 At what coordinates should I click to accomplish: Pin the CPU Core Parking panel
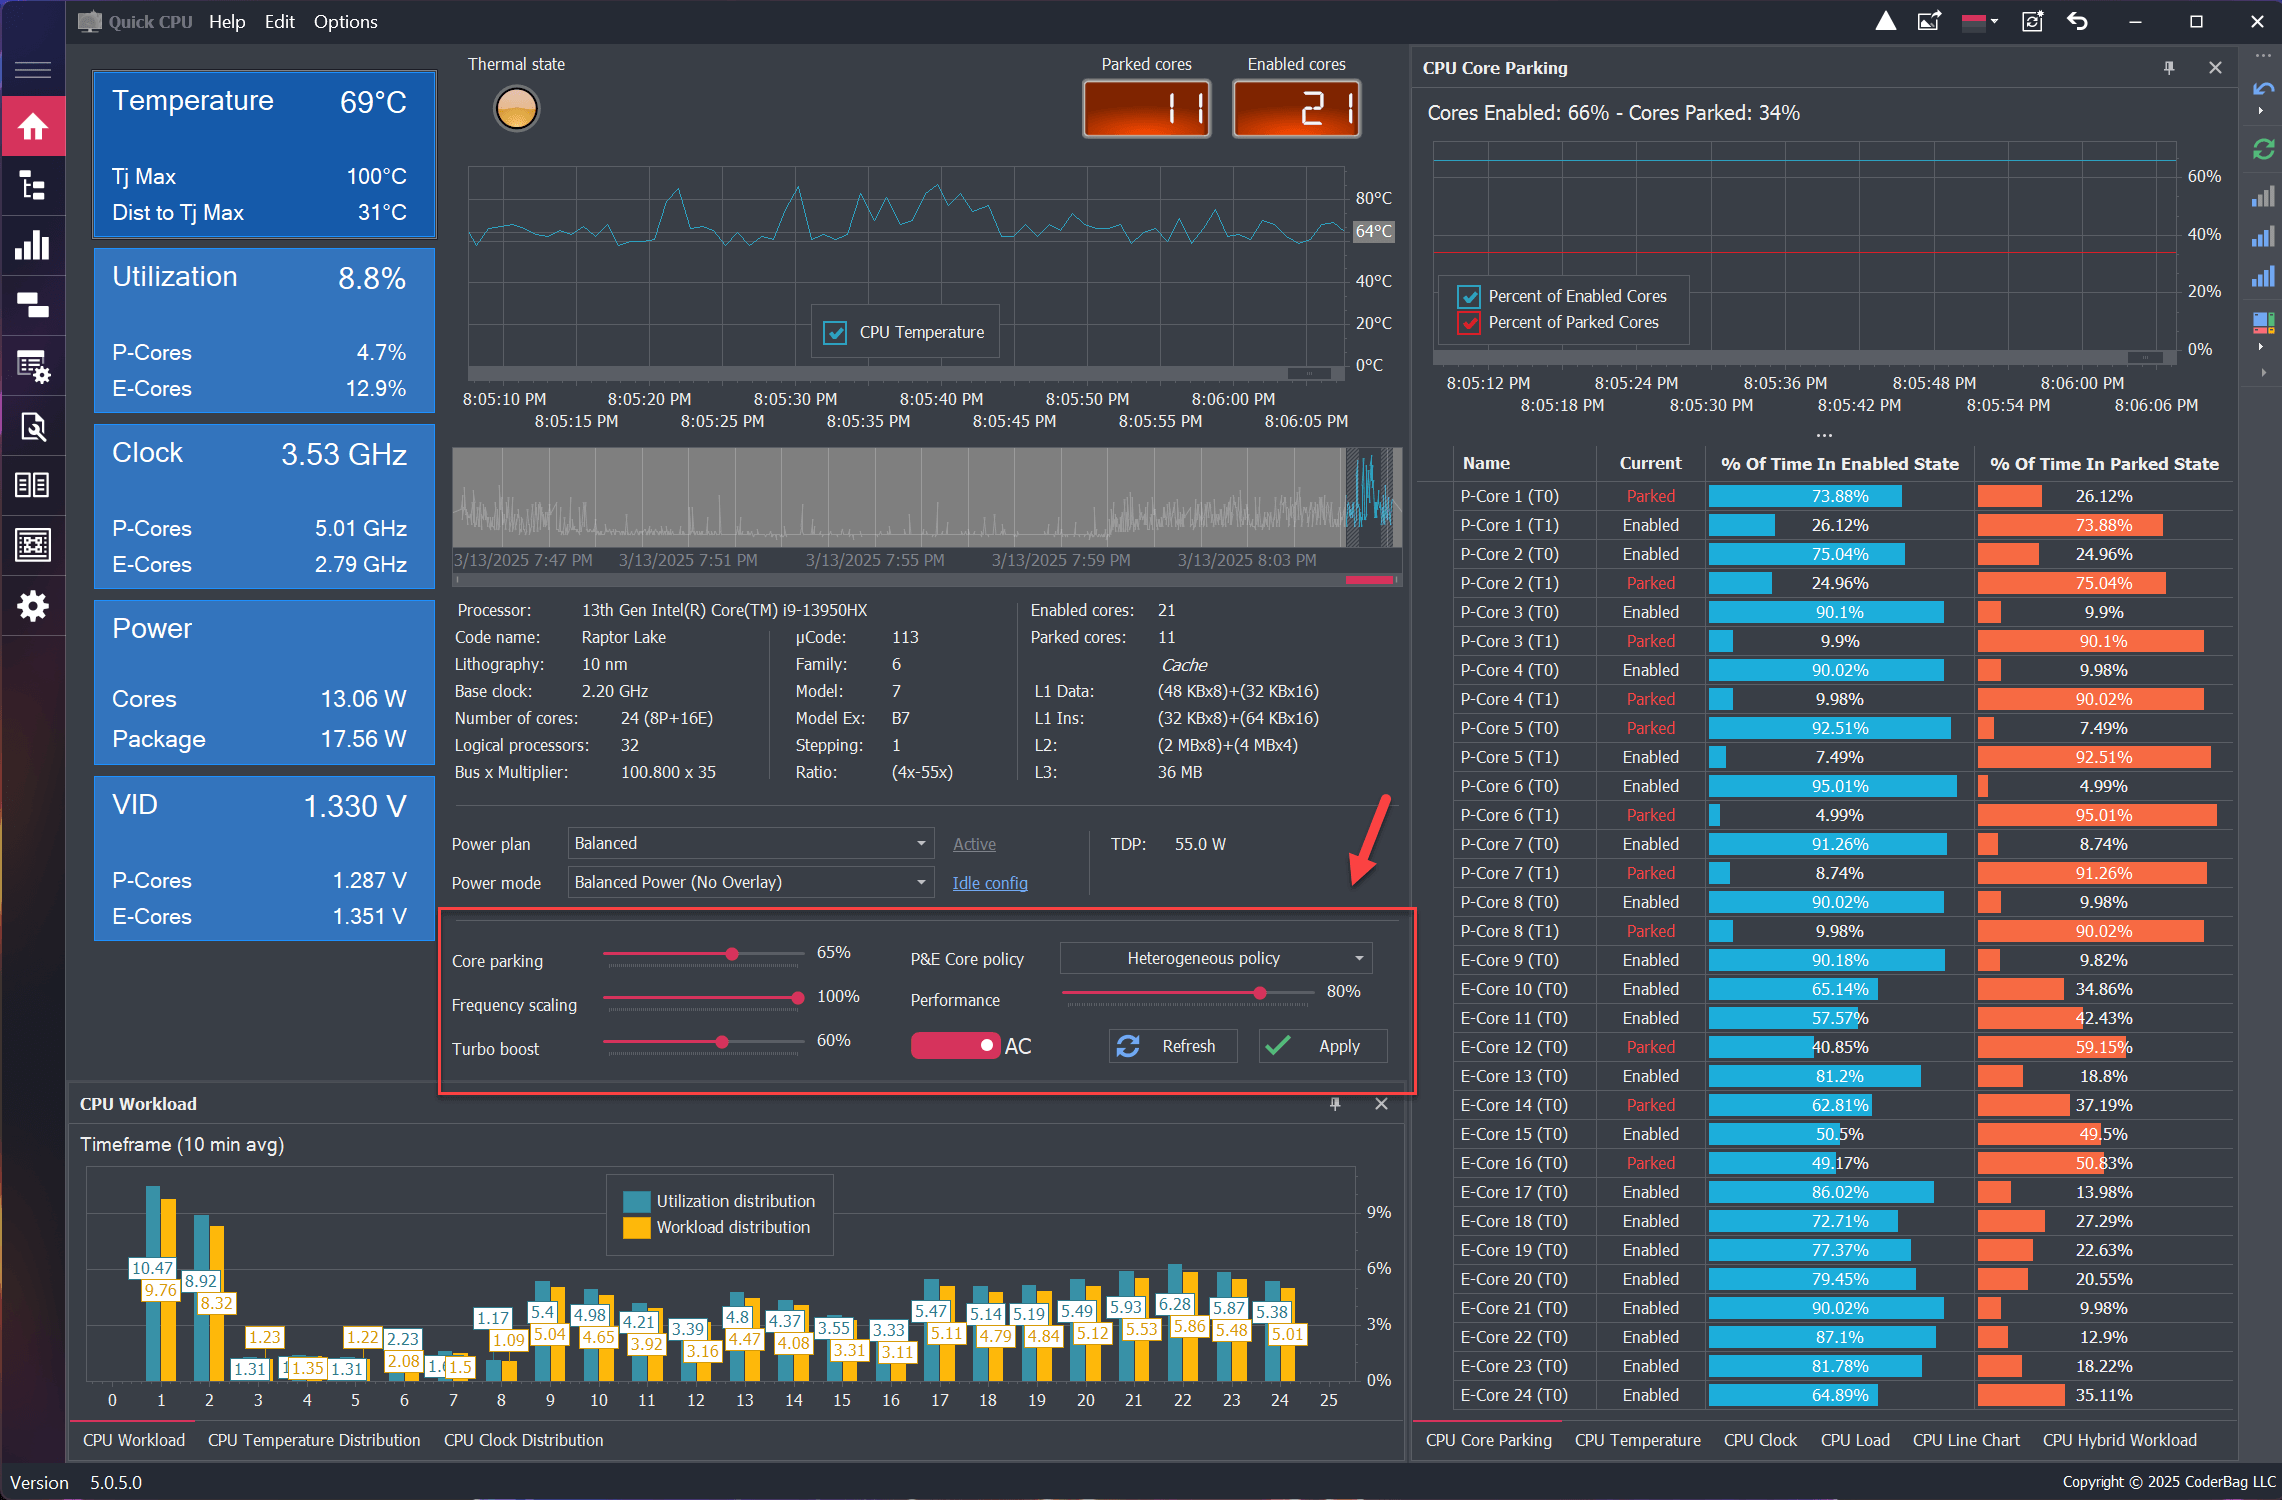coord(2169,68)
